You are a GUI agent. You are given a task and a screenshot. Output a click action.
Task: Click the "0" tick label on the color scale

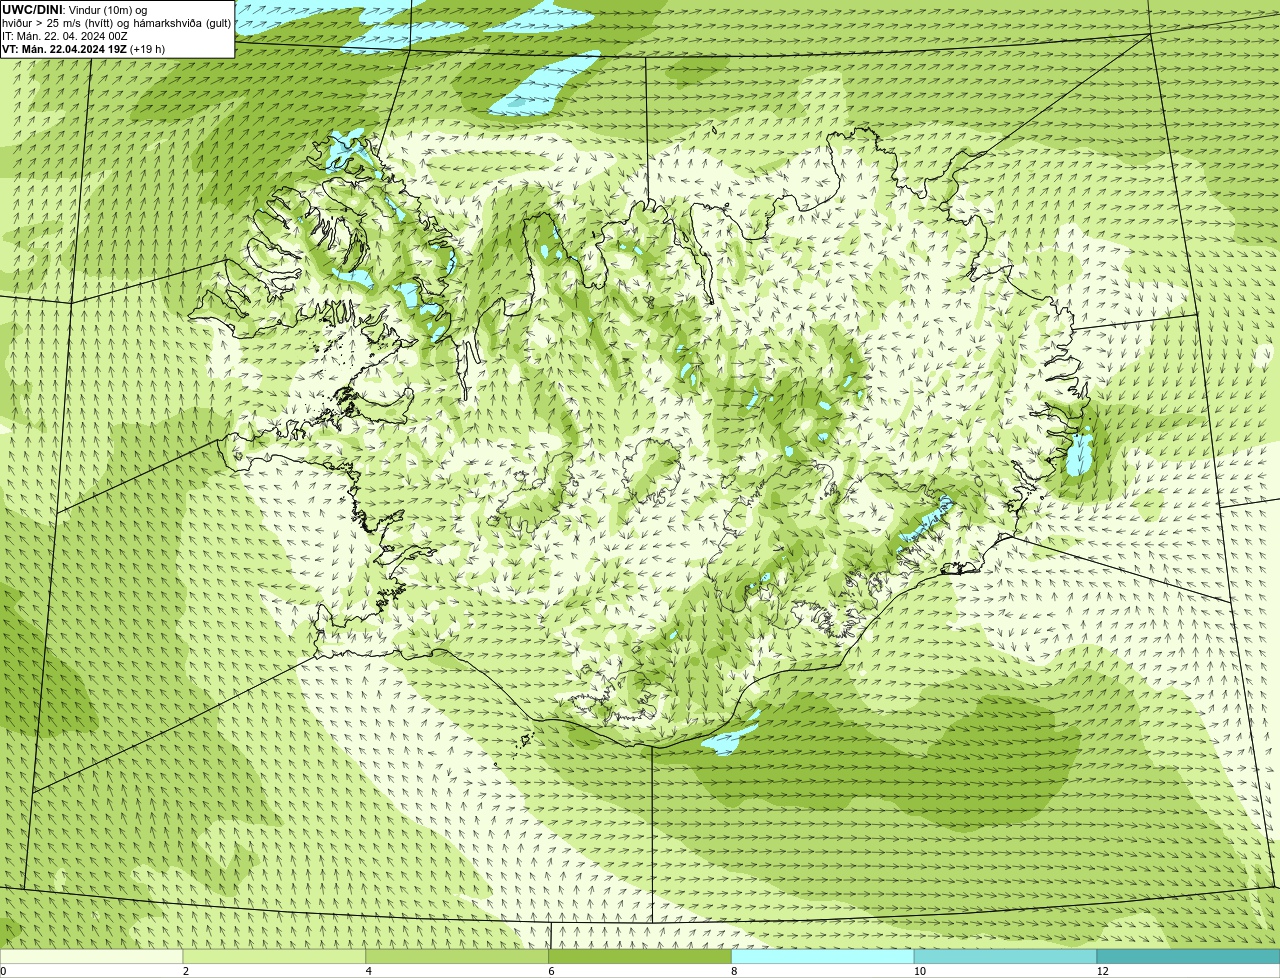coord(3,971)
